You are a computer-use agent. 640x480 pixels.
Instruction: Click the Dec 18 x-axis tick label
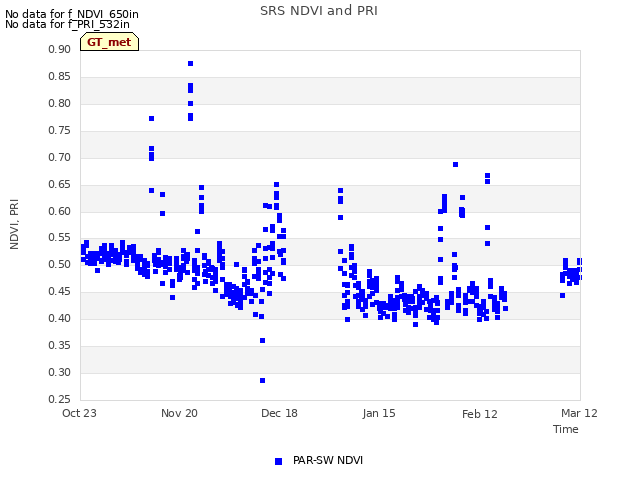pos(279,413)
